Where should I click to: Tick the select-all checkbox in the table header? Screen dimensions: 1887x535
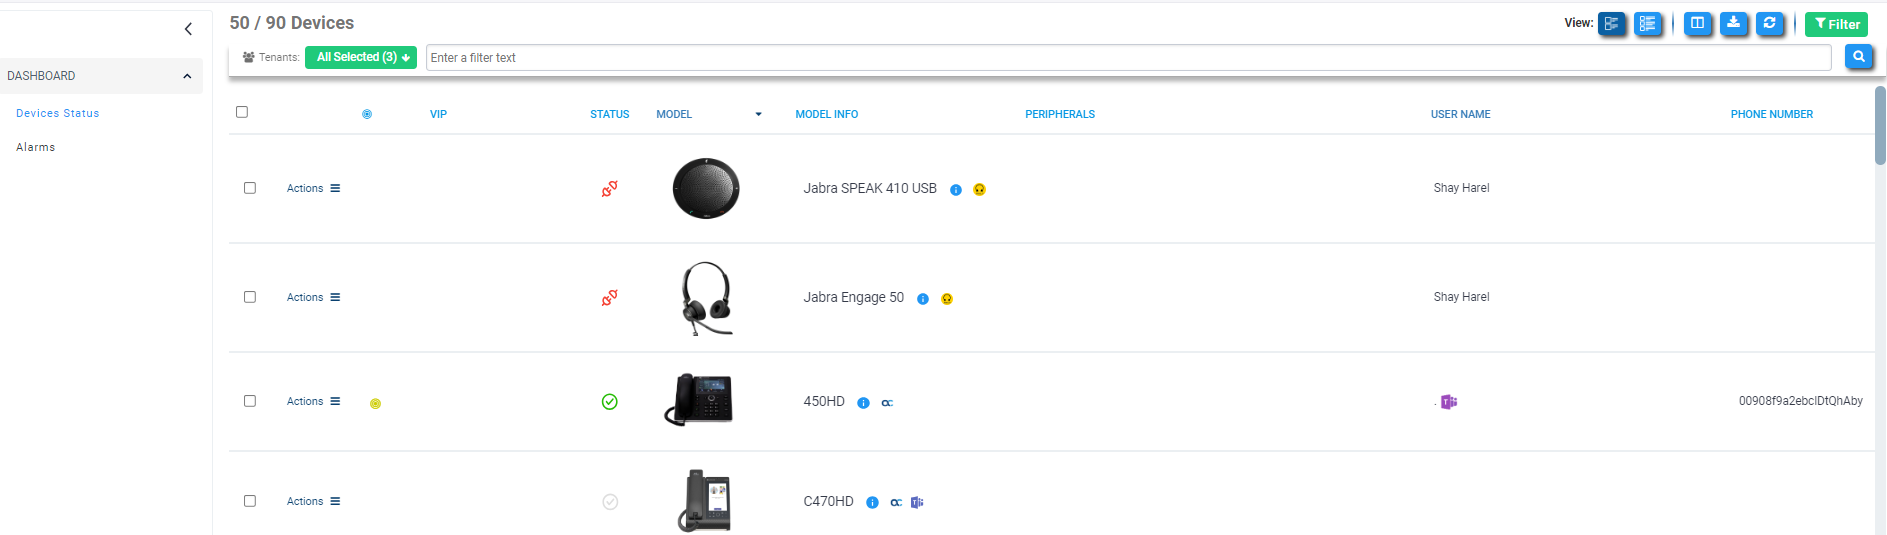[x=242, y=112]
